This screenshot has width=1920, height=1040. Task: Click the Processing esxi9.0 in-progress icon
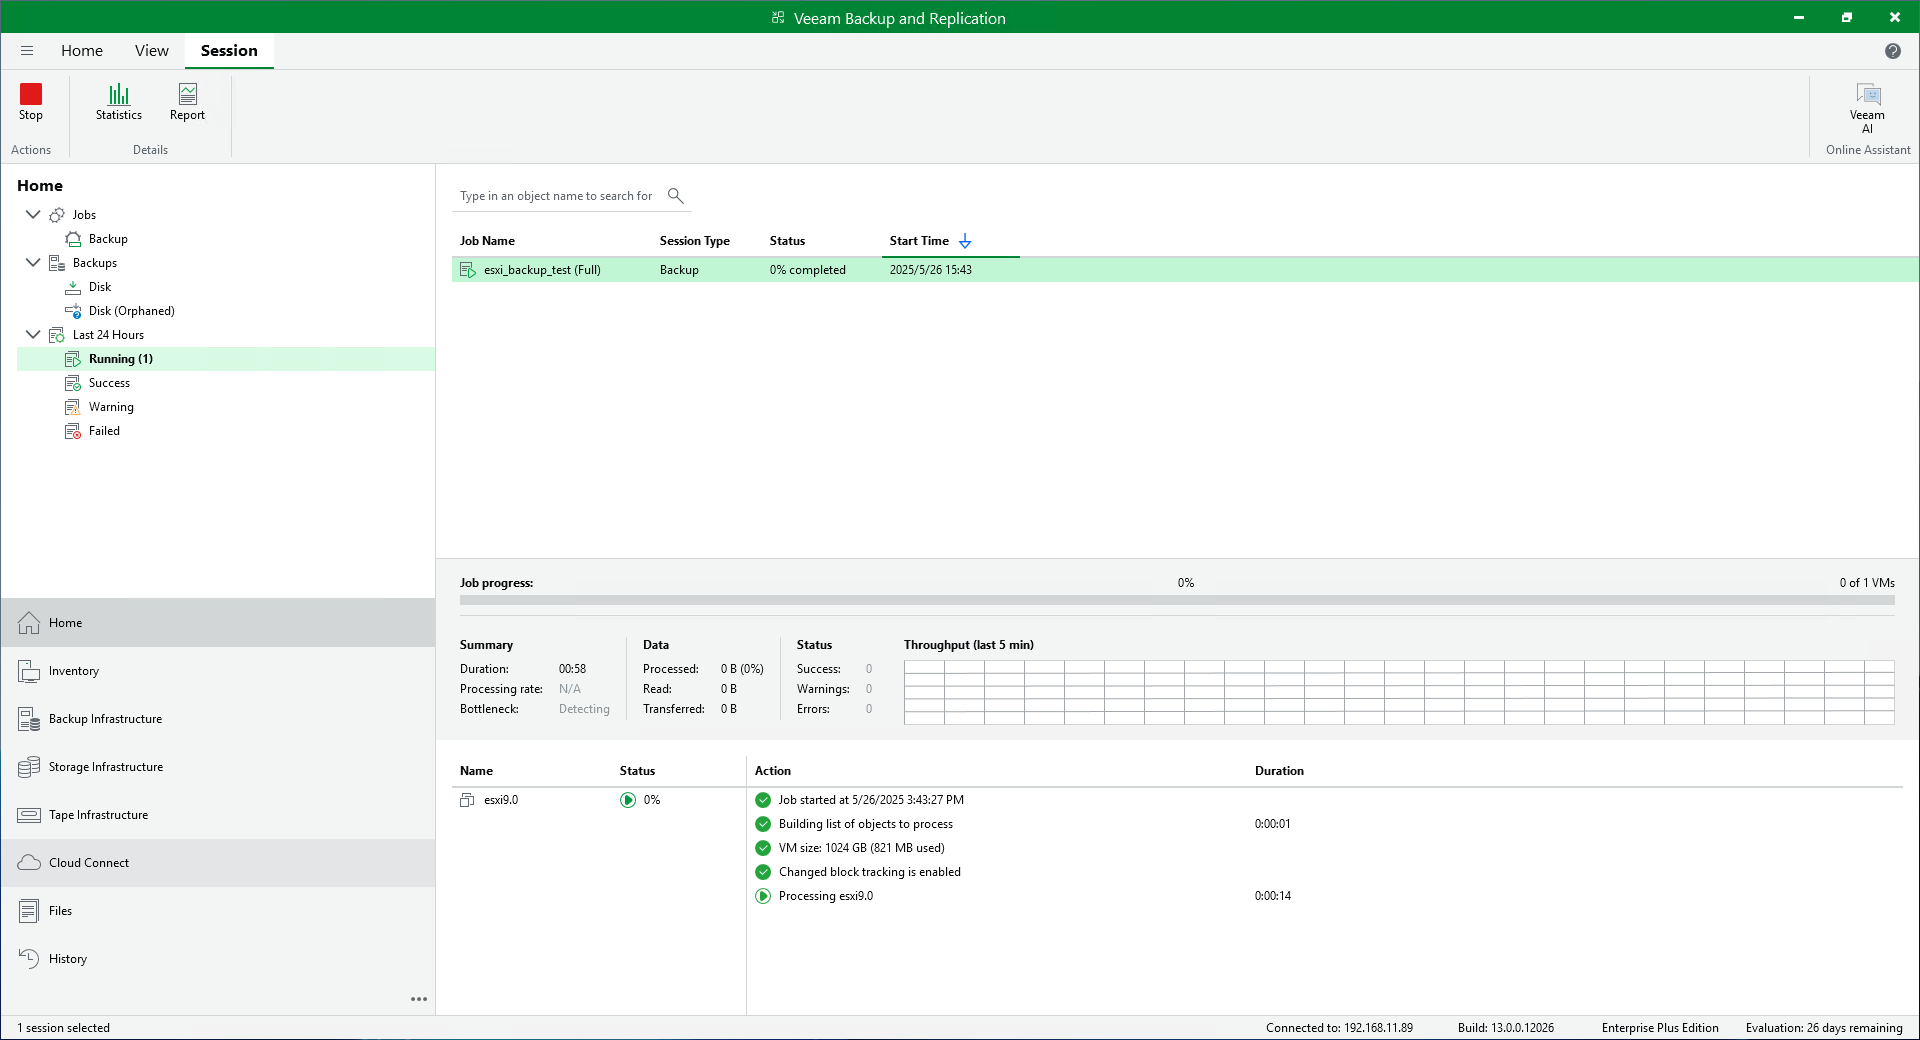[x=763, y=896]
